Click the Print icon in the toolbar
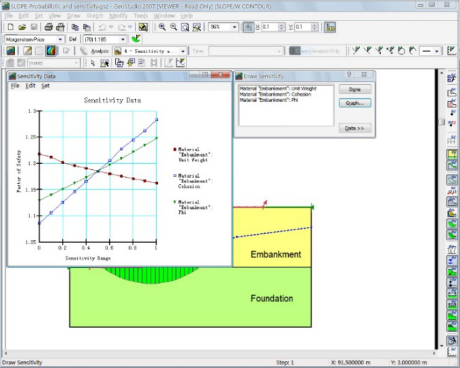 (49, 27)
